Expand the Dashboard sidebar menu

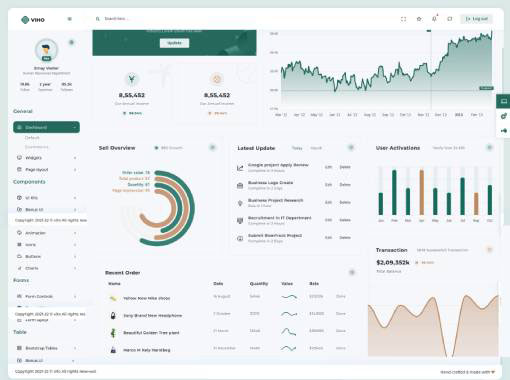(x=46, y=127)
